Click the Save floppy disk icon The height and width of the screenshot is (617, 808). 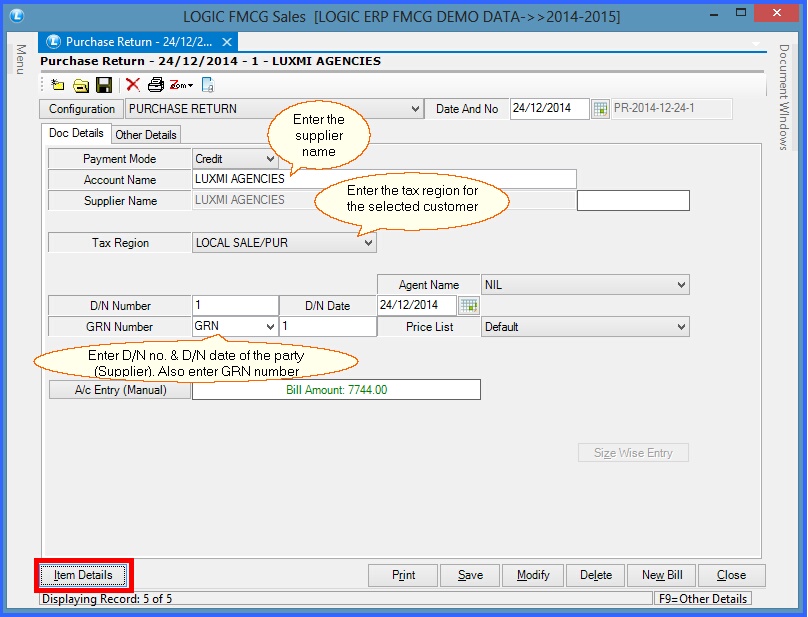coord(103,85)
